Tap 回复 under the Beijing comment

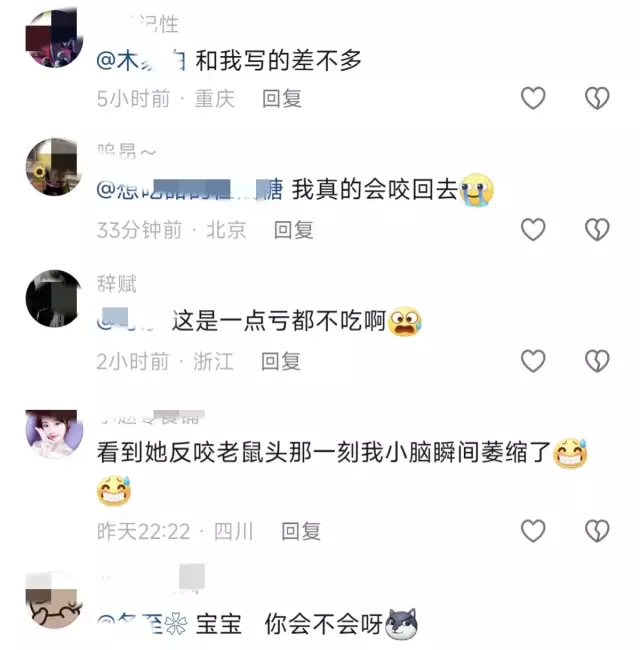tap(293, 230)
